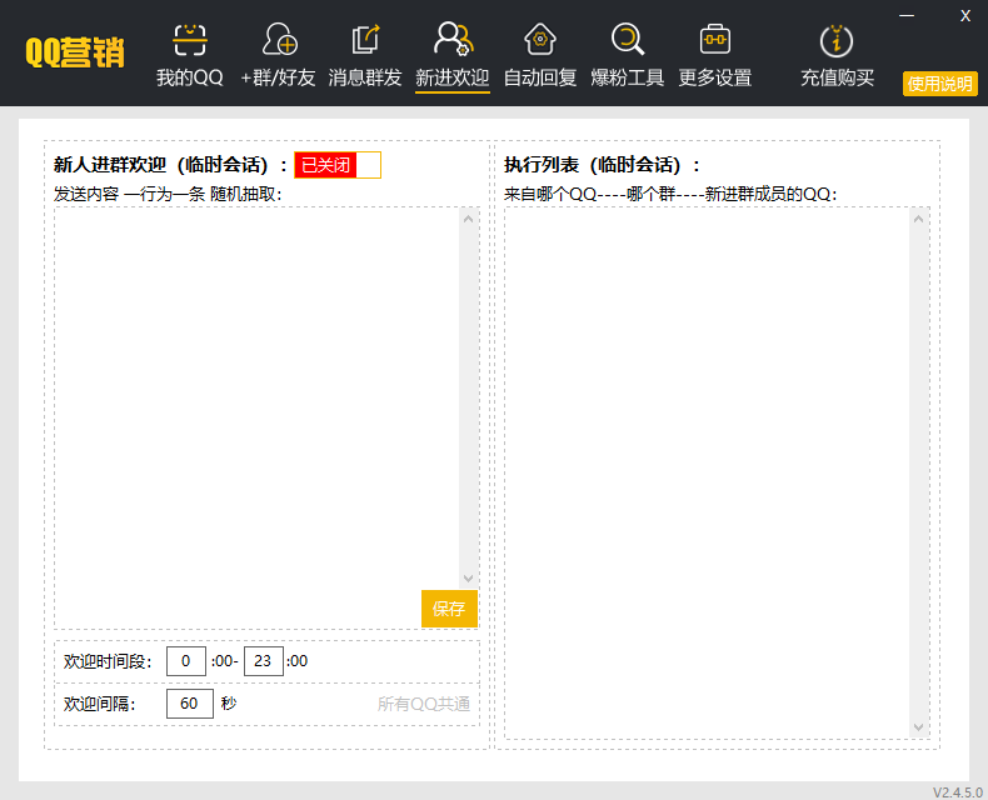Close the QQ营销 window
This screenshot has width=988, height=800.
tap(965, 16)
